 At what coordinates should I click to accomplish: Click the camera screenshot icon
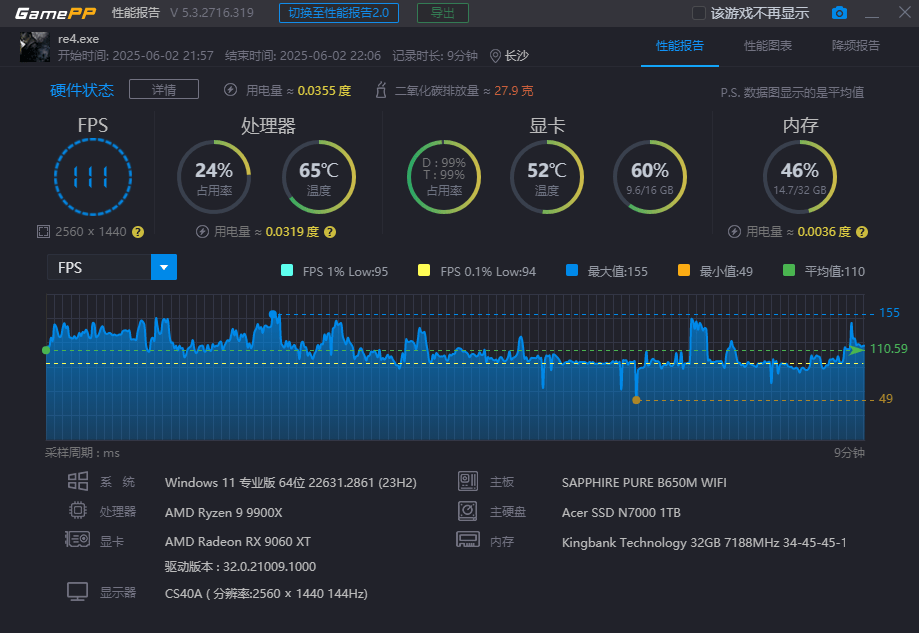tap(839, 13)
